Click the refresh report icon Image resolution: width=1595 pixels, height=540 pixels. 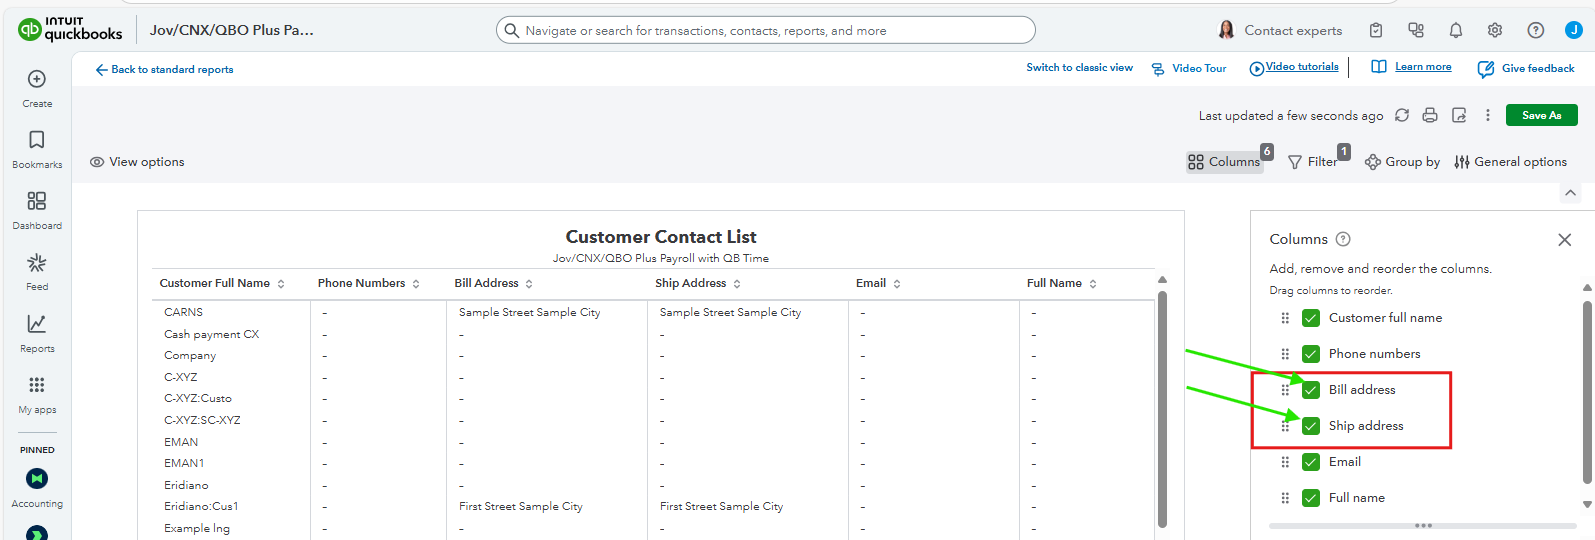click(x=1402, y=115)
